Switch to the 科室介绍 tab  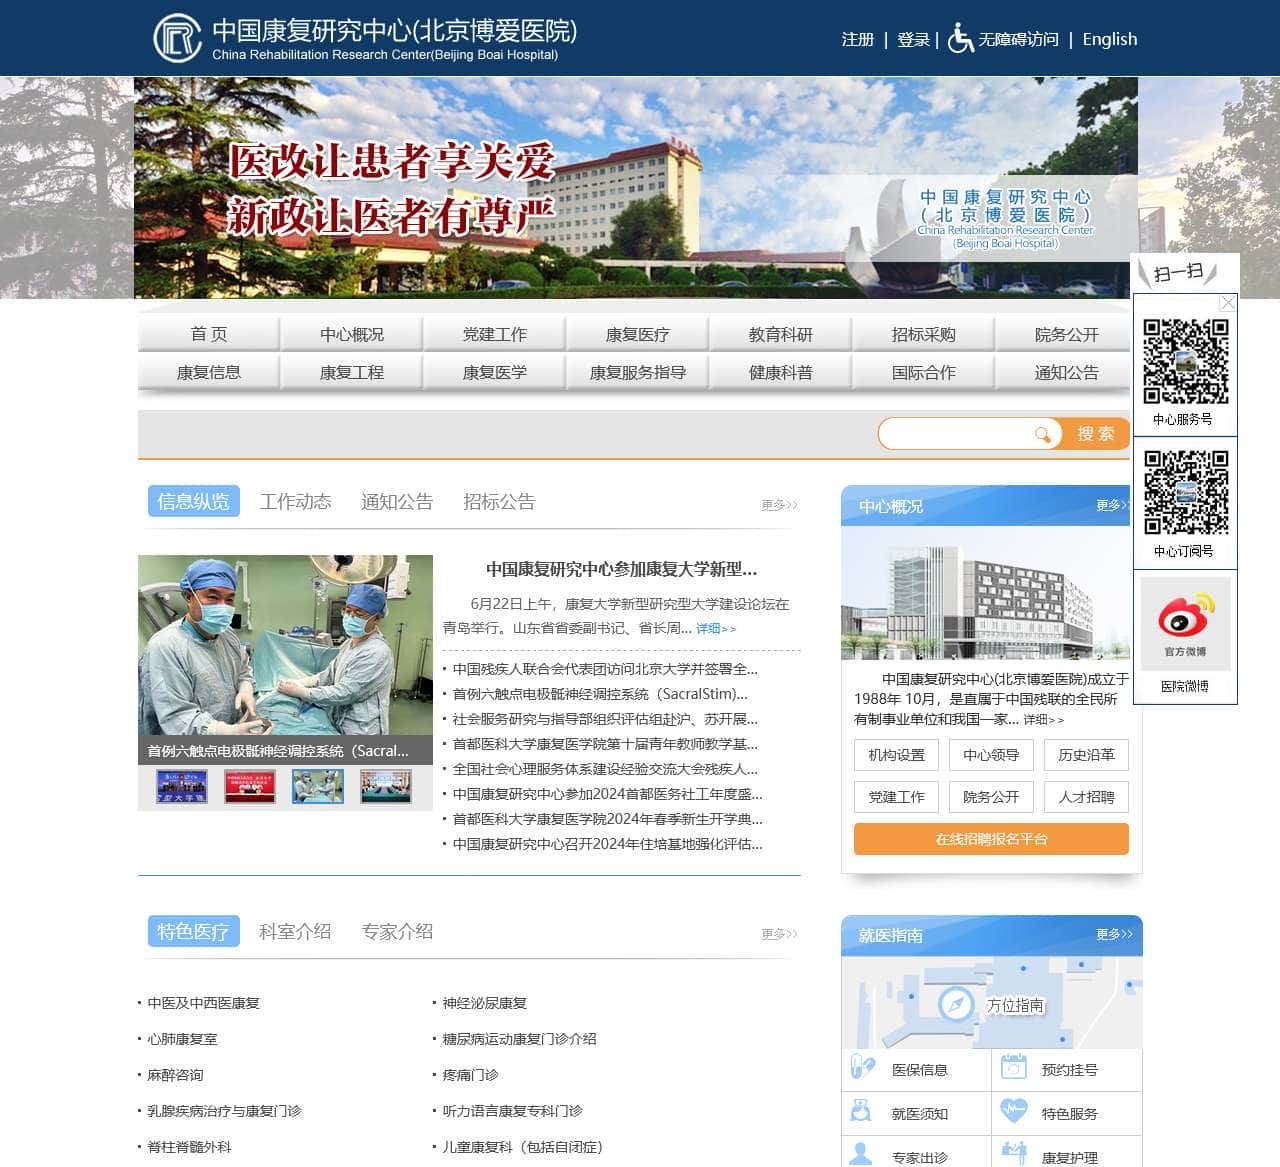(x=294, y=931)
